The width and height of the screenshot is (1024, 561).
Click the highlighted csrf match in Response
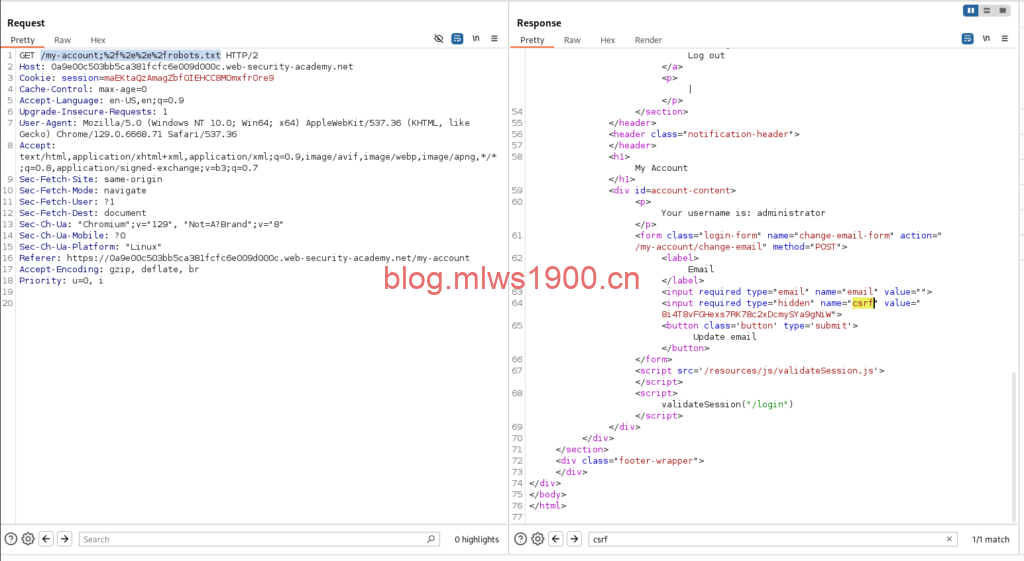click(x=863, y=303)
